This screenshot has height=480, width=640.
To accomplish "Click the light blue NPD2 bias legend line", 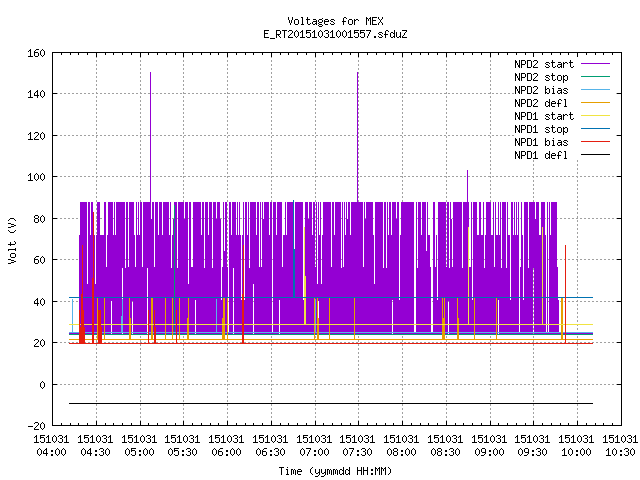I will tap(596, 90).
